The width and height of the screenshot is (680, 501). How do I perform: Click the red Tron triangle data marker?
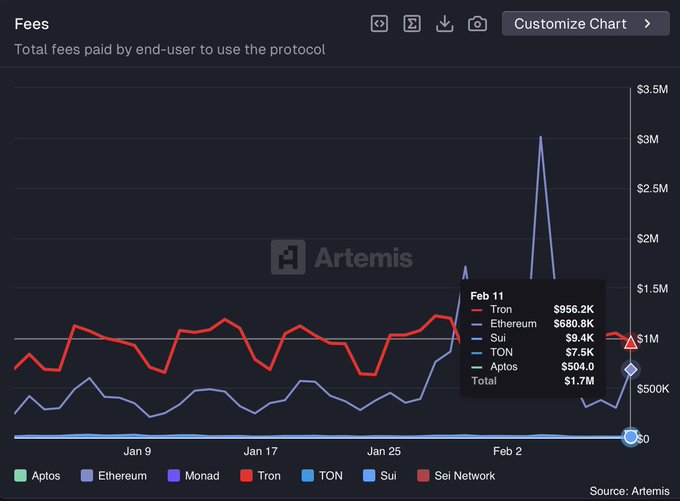tap(630, 343)
